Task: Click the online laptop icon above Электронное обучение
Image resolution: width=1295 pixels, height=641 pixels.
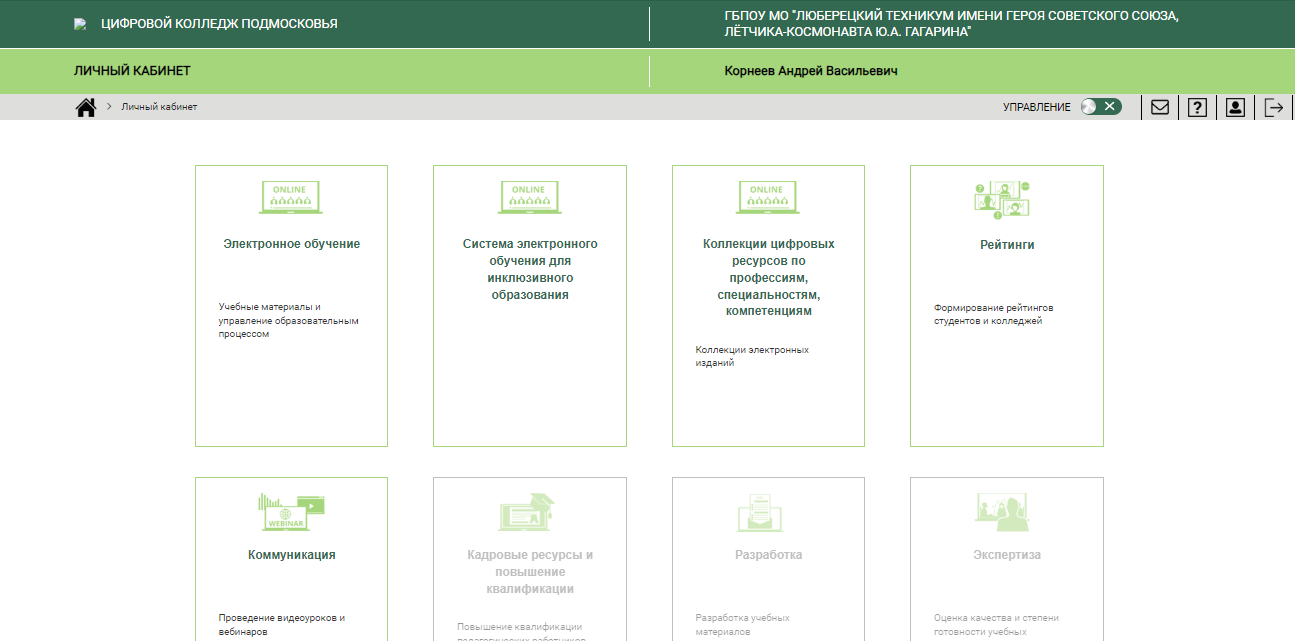Action: click(291, 197)
